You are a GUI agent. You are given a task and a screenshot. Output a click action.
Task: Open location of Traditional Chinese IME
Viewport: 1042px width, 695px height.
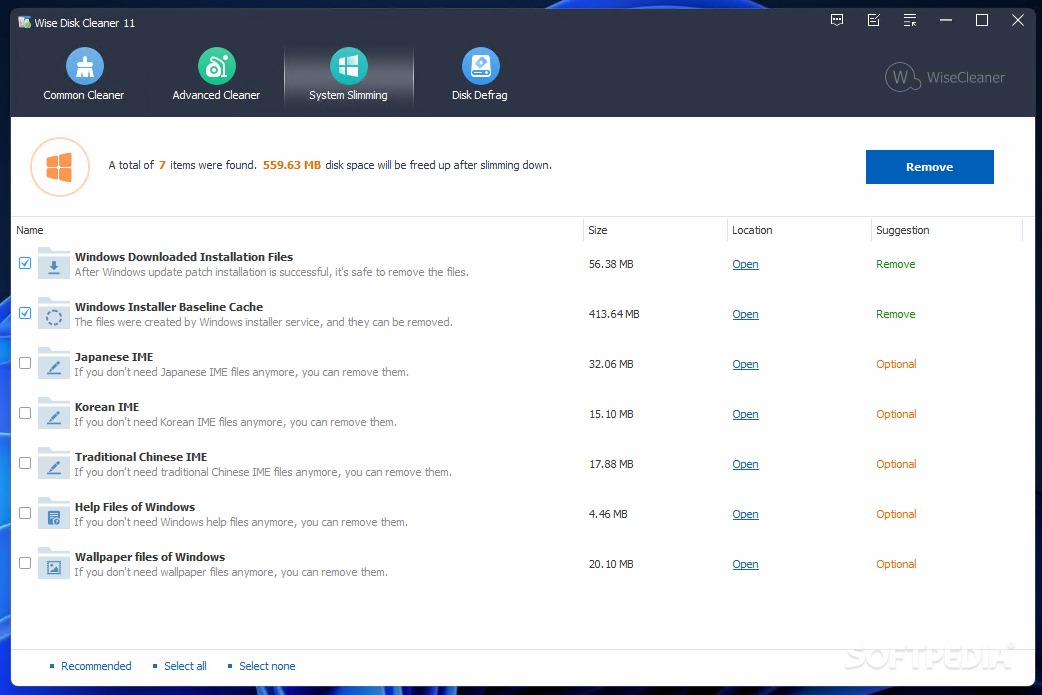[745, 464]
